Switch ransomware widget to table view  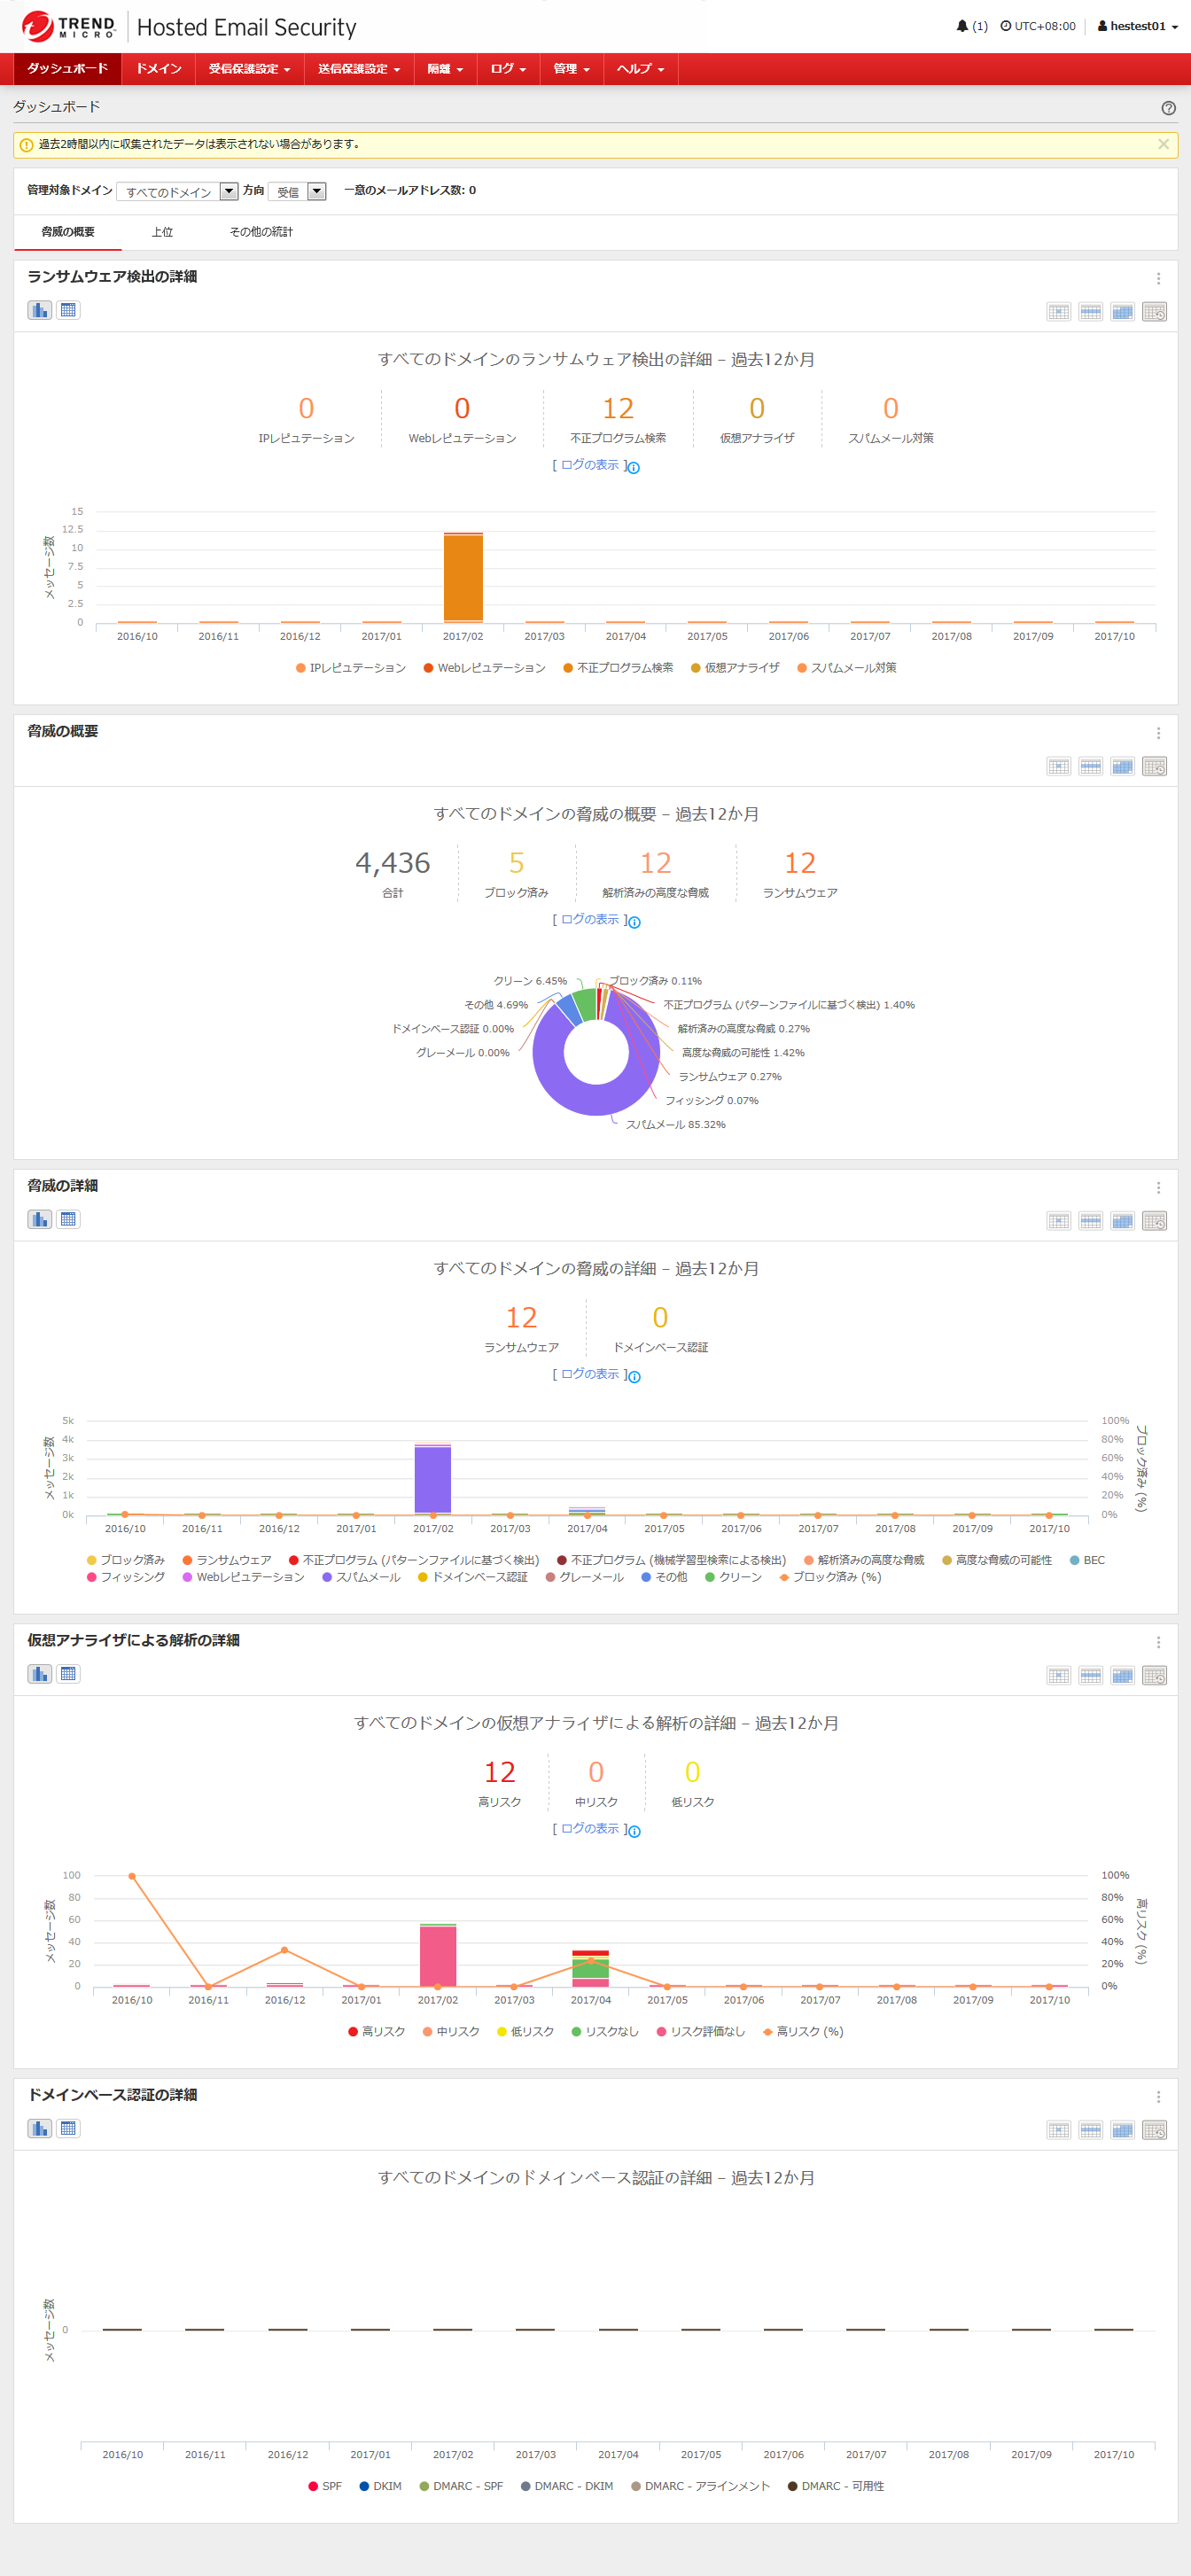coord(68,310)
